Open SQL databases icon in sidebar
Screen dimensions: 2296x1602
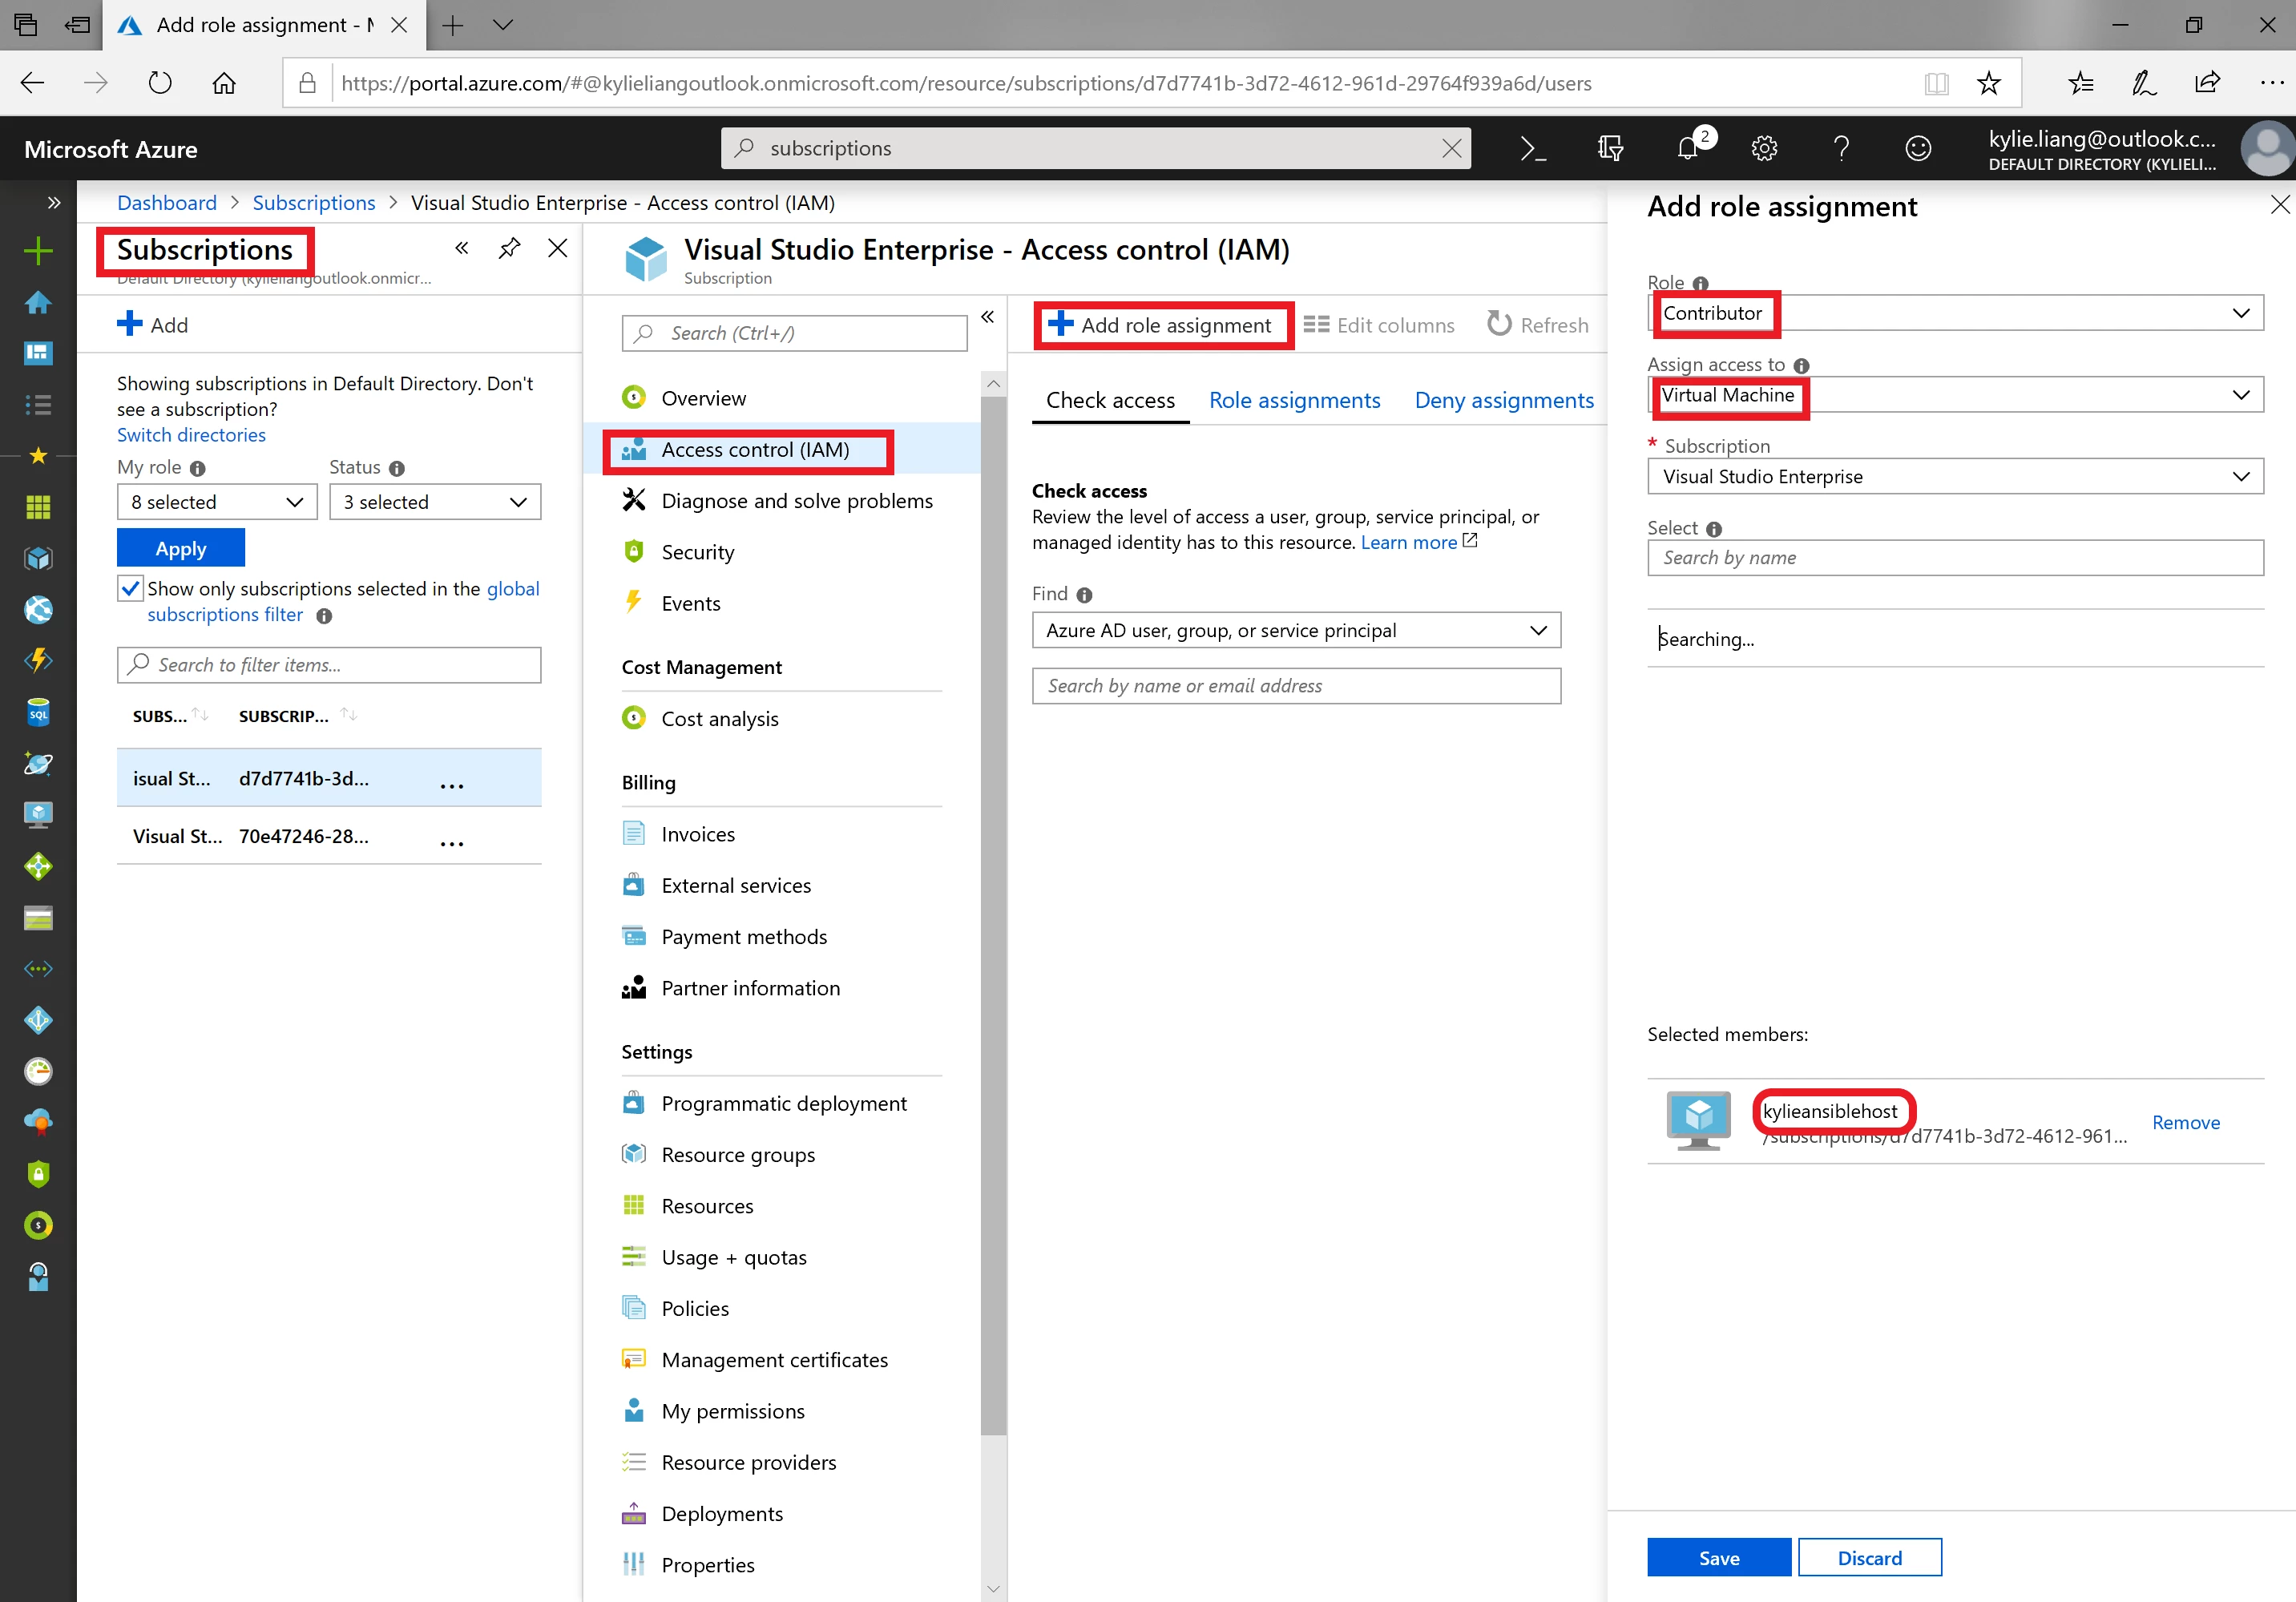coord(38,712)
